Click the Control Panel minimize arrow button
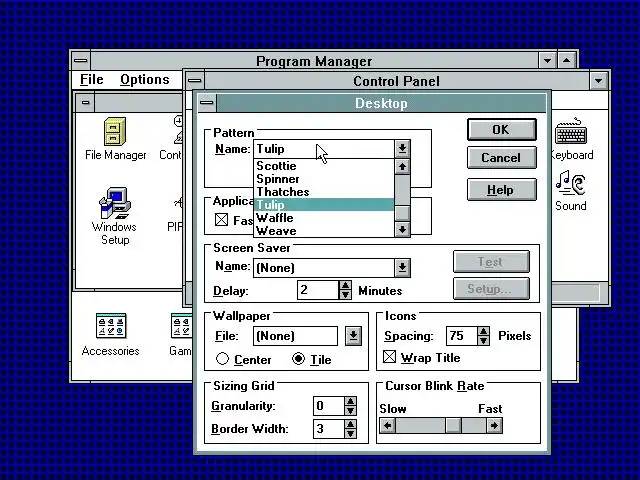 [599, 81]
